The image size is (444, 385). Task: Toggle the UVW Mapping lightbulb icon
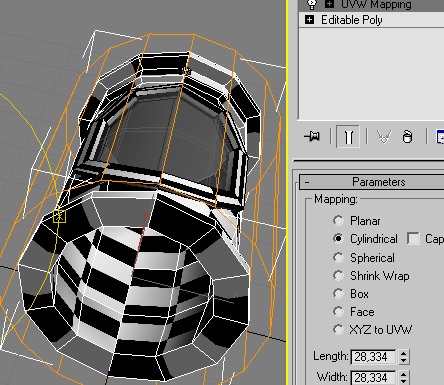click(x=312, y=4)
